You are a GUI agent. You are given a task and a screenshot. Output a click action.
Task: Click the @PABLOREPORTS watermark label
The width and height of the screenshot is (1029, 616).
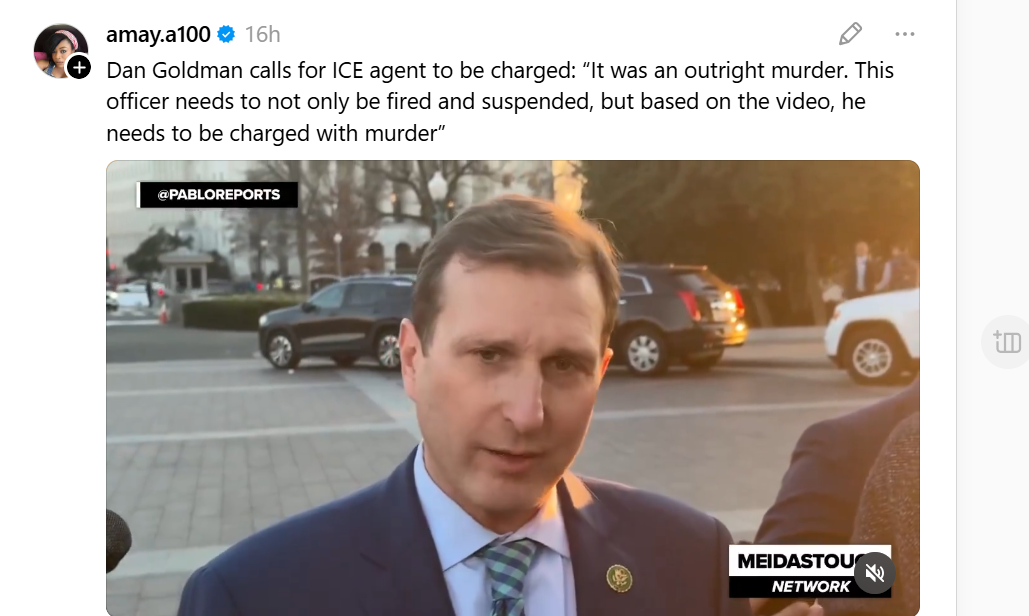tap(217, 195)
